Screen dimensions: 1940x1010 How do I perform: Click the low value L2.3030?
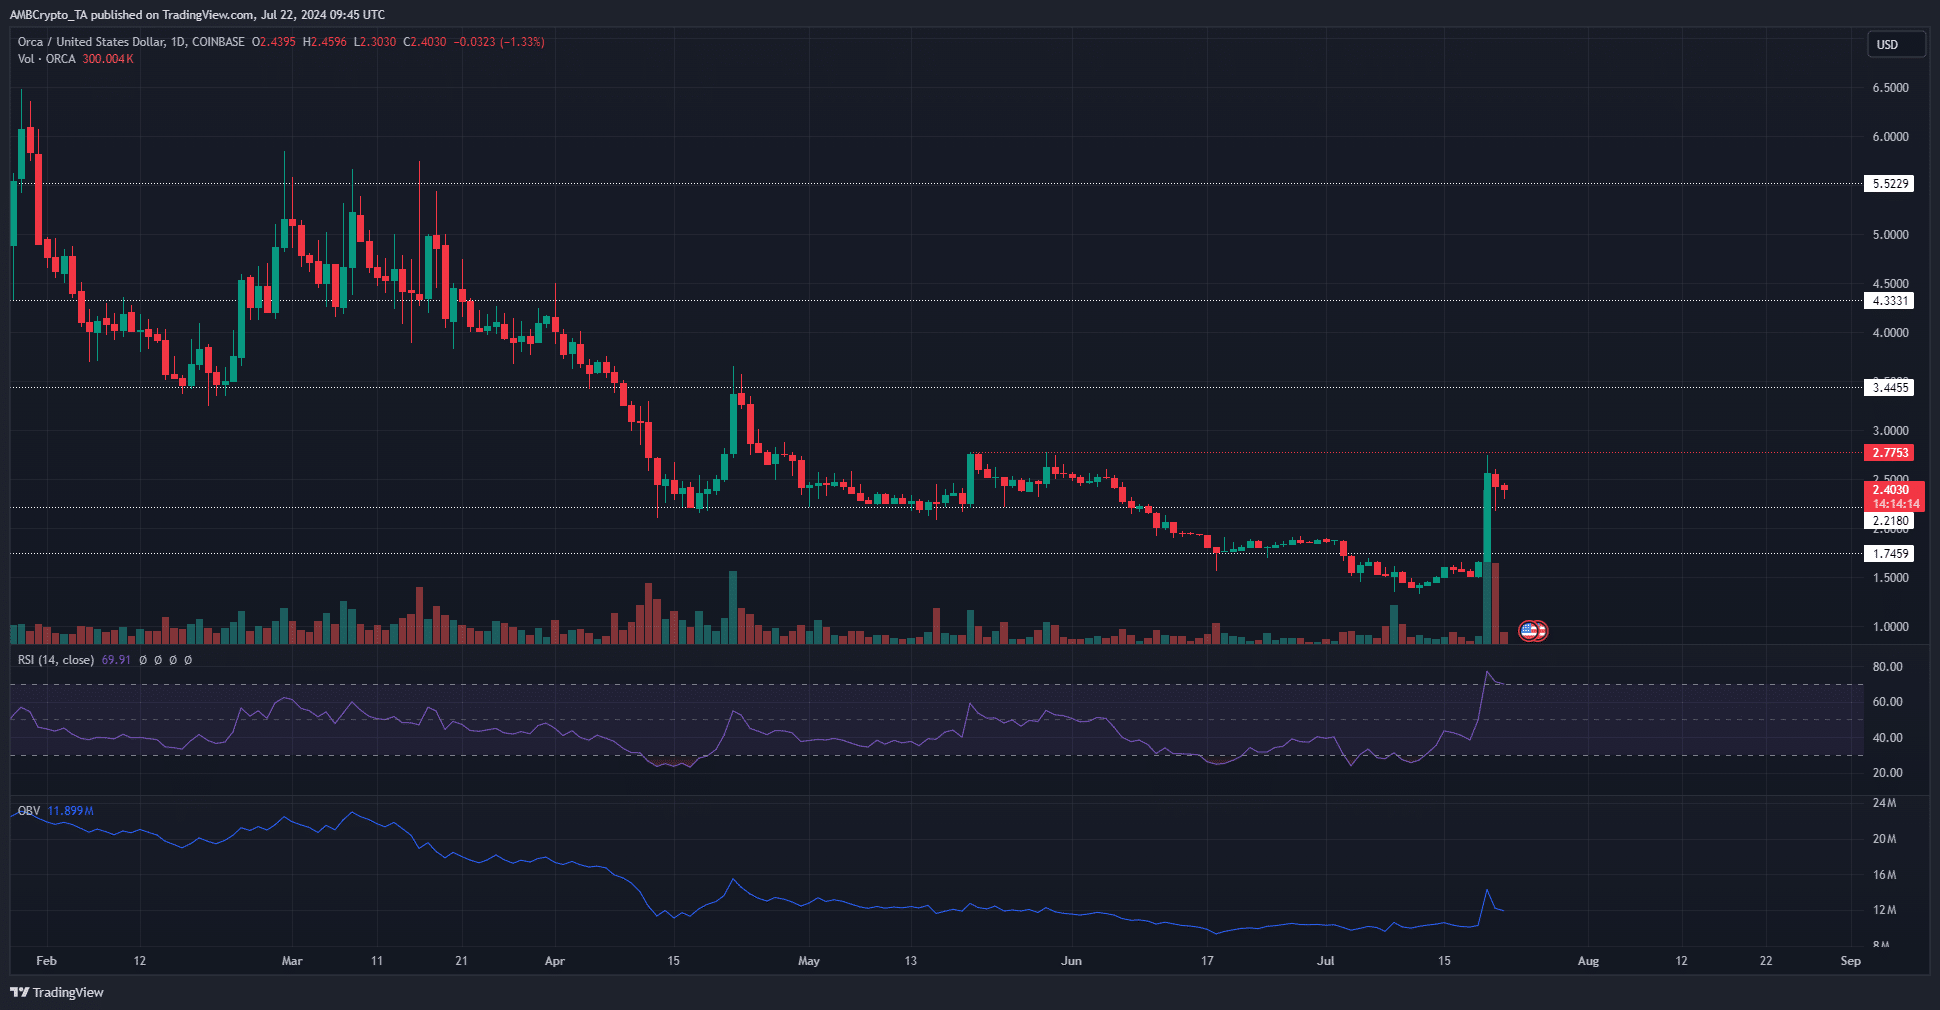point(375,42)
